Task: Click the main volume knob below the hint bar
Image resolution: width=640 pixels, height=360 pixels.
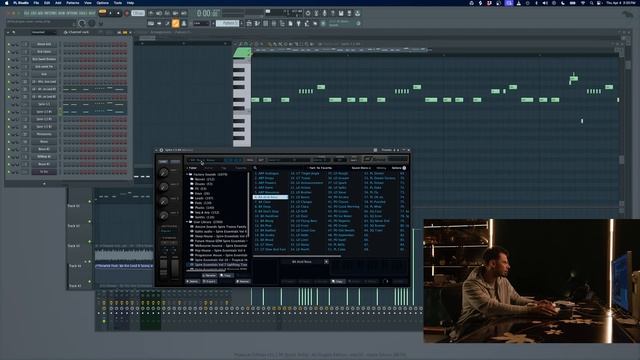Action: pyautogui.click(x=82, y=24)
